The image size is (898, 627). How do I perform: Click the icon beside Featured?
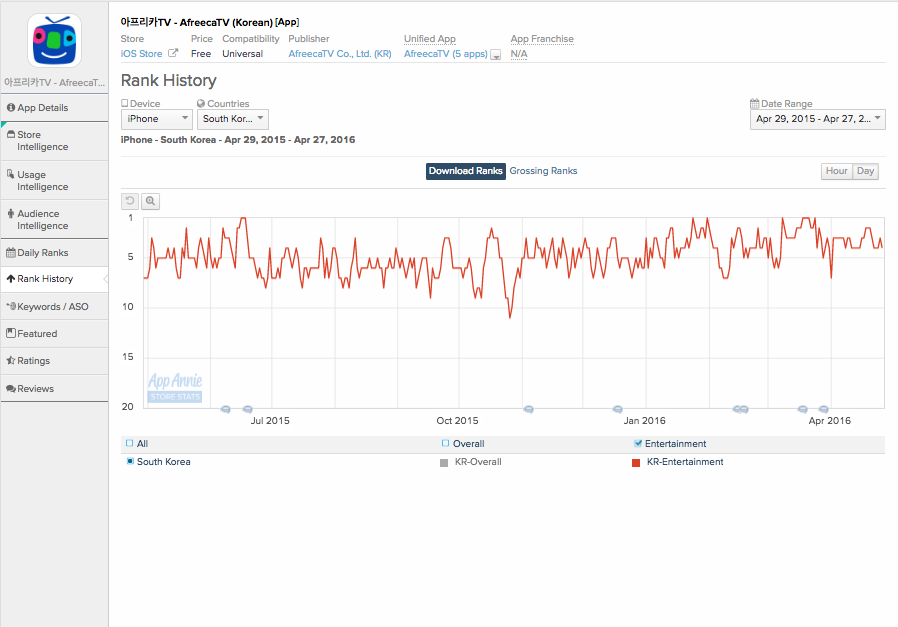tap(11, 333)
